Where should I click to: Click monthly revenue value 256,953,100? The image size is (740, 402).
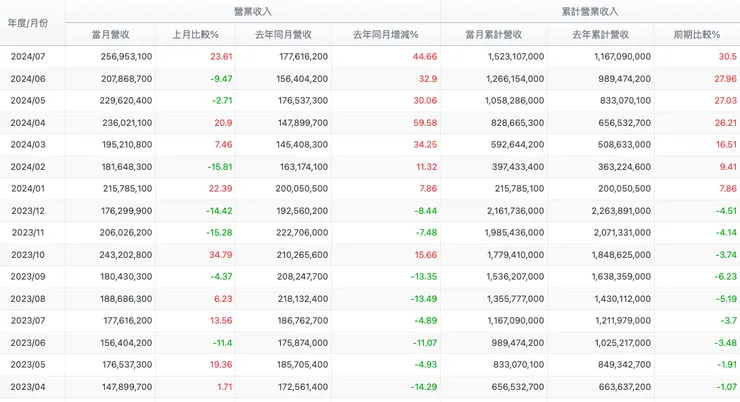point(126,57)
